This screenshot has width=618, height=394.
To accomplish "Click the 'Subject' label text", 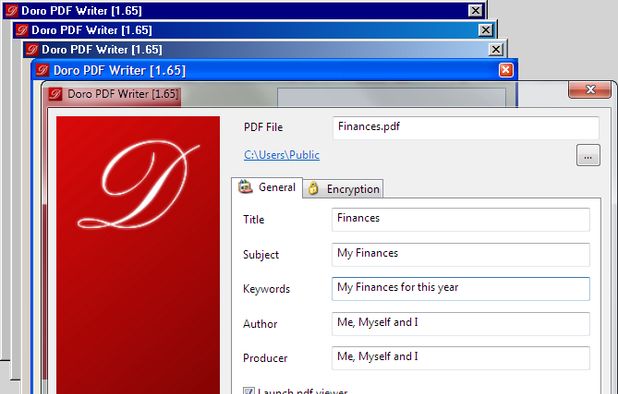I will point(261,255).
